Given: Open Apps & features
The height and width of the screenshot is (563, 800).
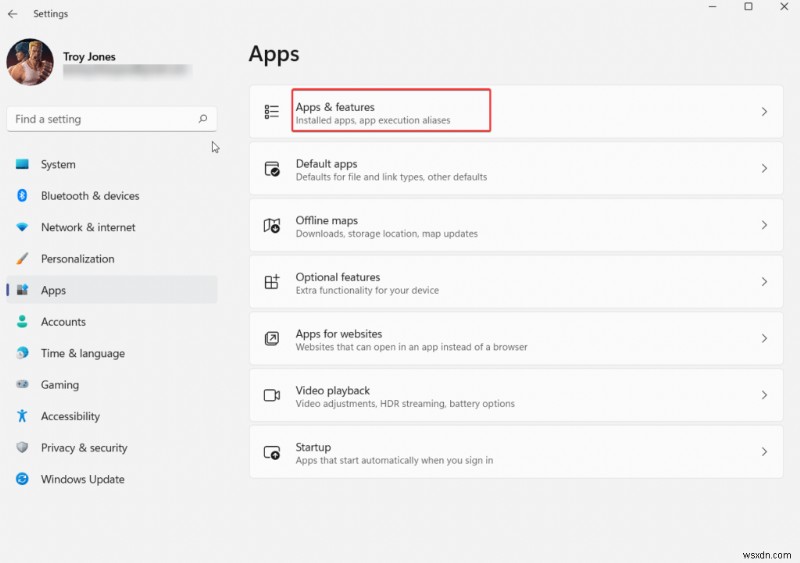Looking at the screenshot, I should (516, 112).
